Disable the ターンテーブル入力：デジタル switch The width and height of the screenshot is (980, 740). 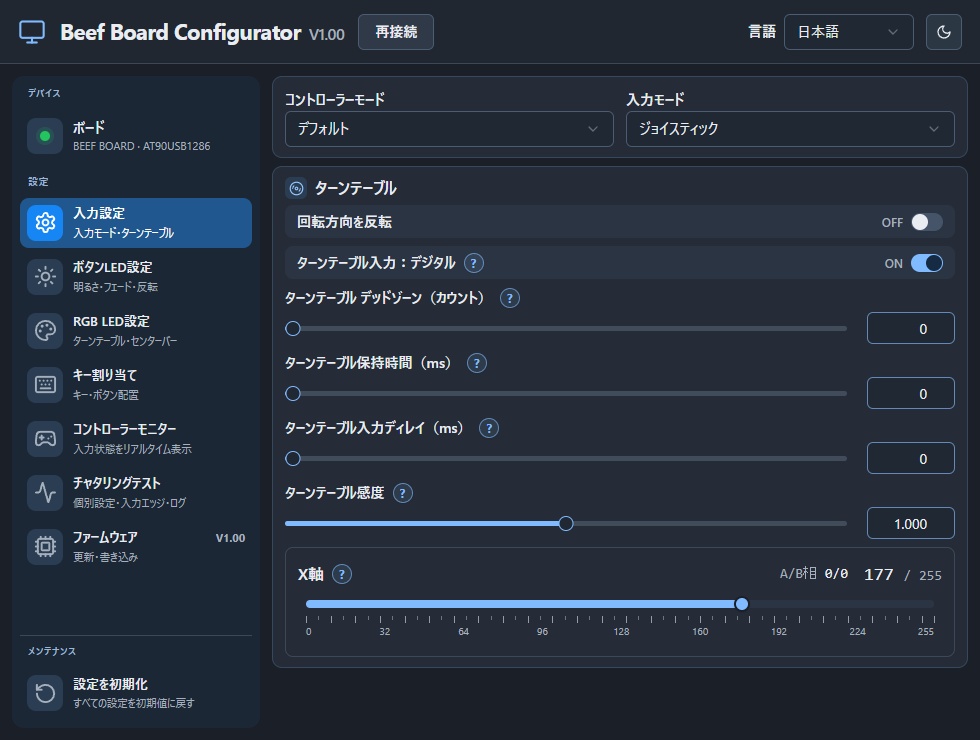(927, 263)
